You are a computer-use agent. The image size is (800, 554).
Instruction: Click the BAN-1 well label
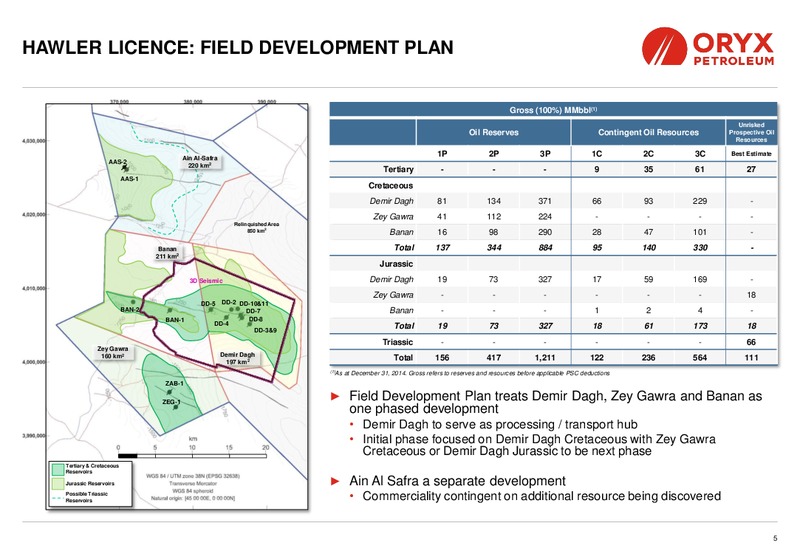(174, 320)
